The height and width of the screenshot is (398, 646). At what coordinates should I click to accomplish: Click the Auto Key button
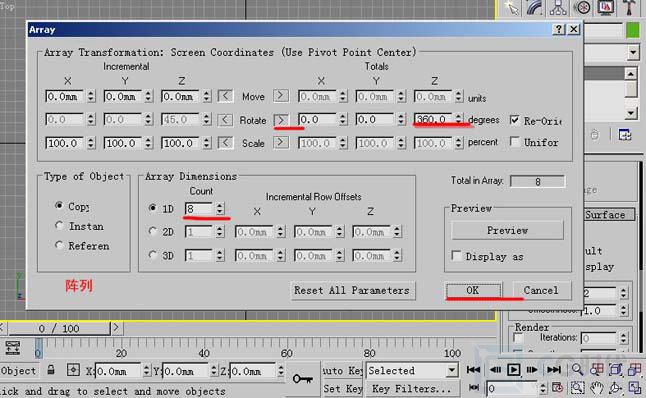coord(342,370)
